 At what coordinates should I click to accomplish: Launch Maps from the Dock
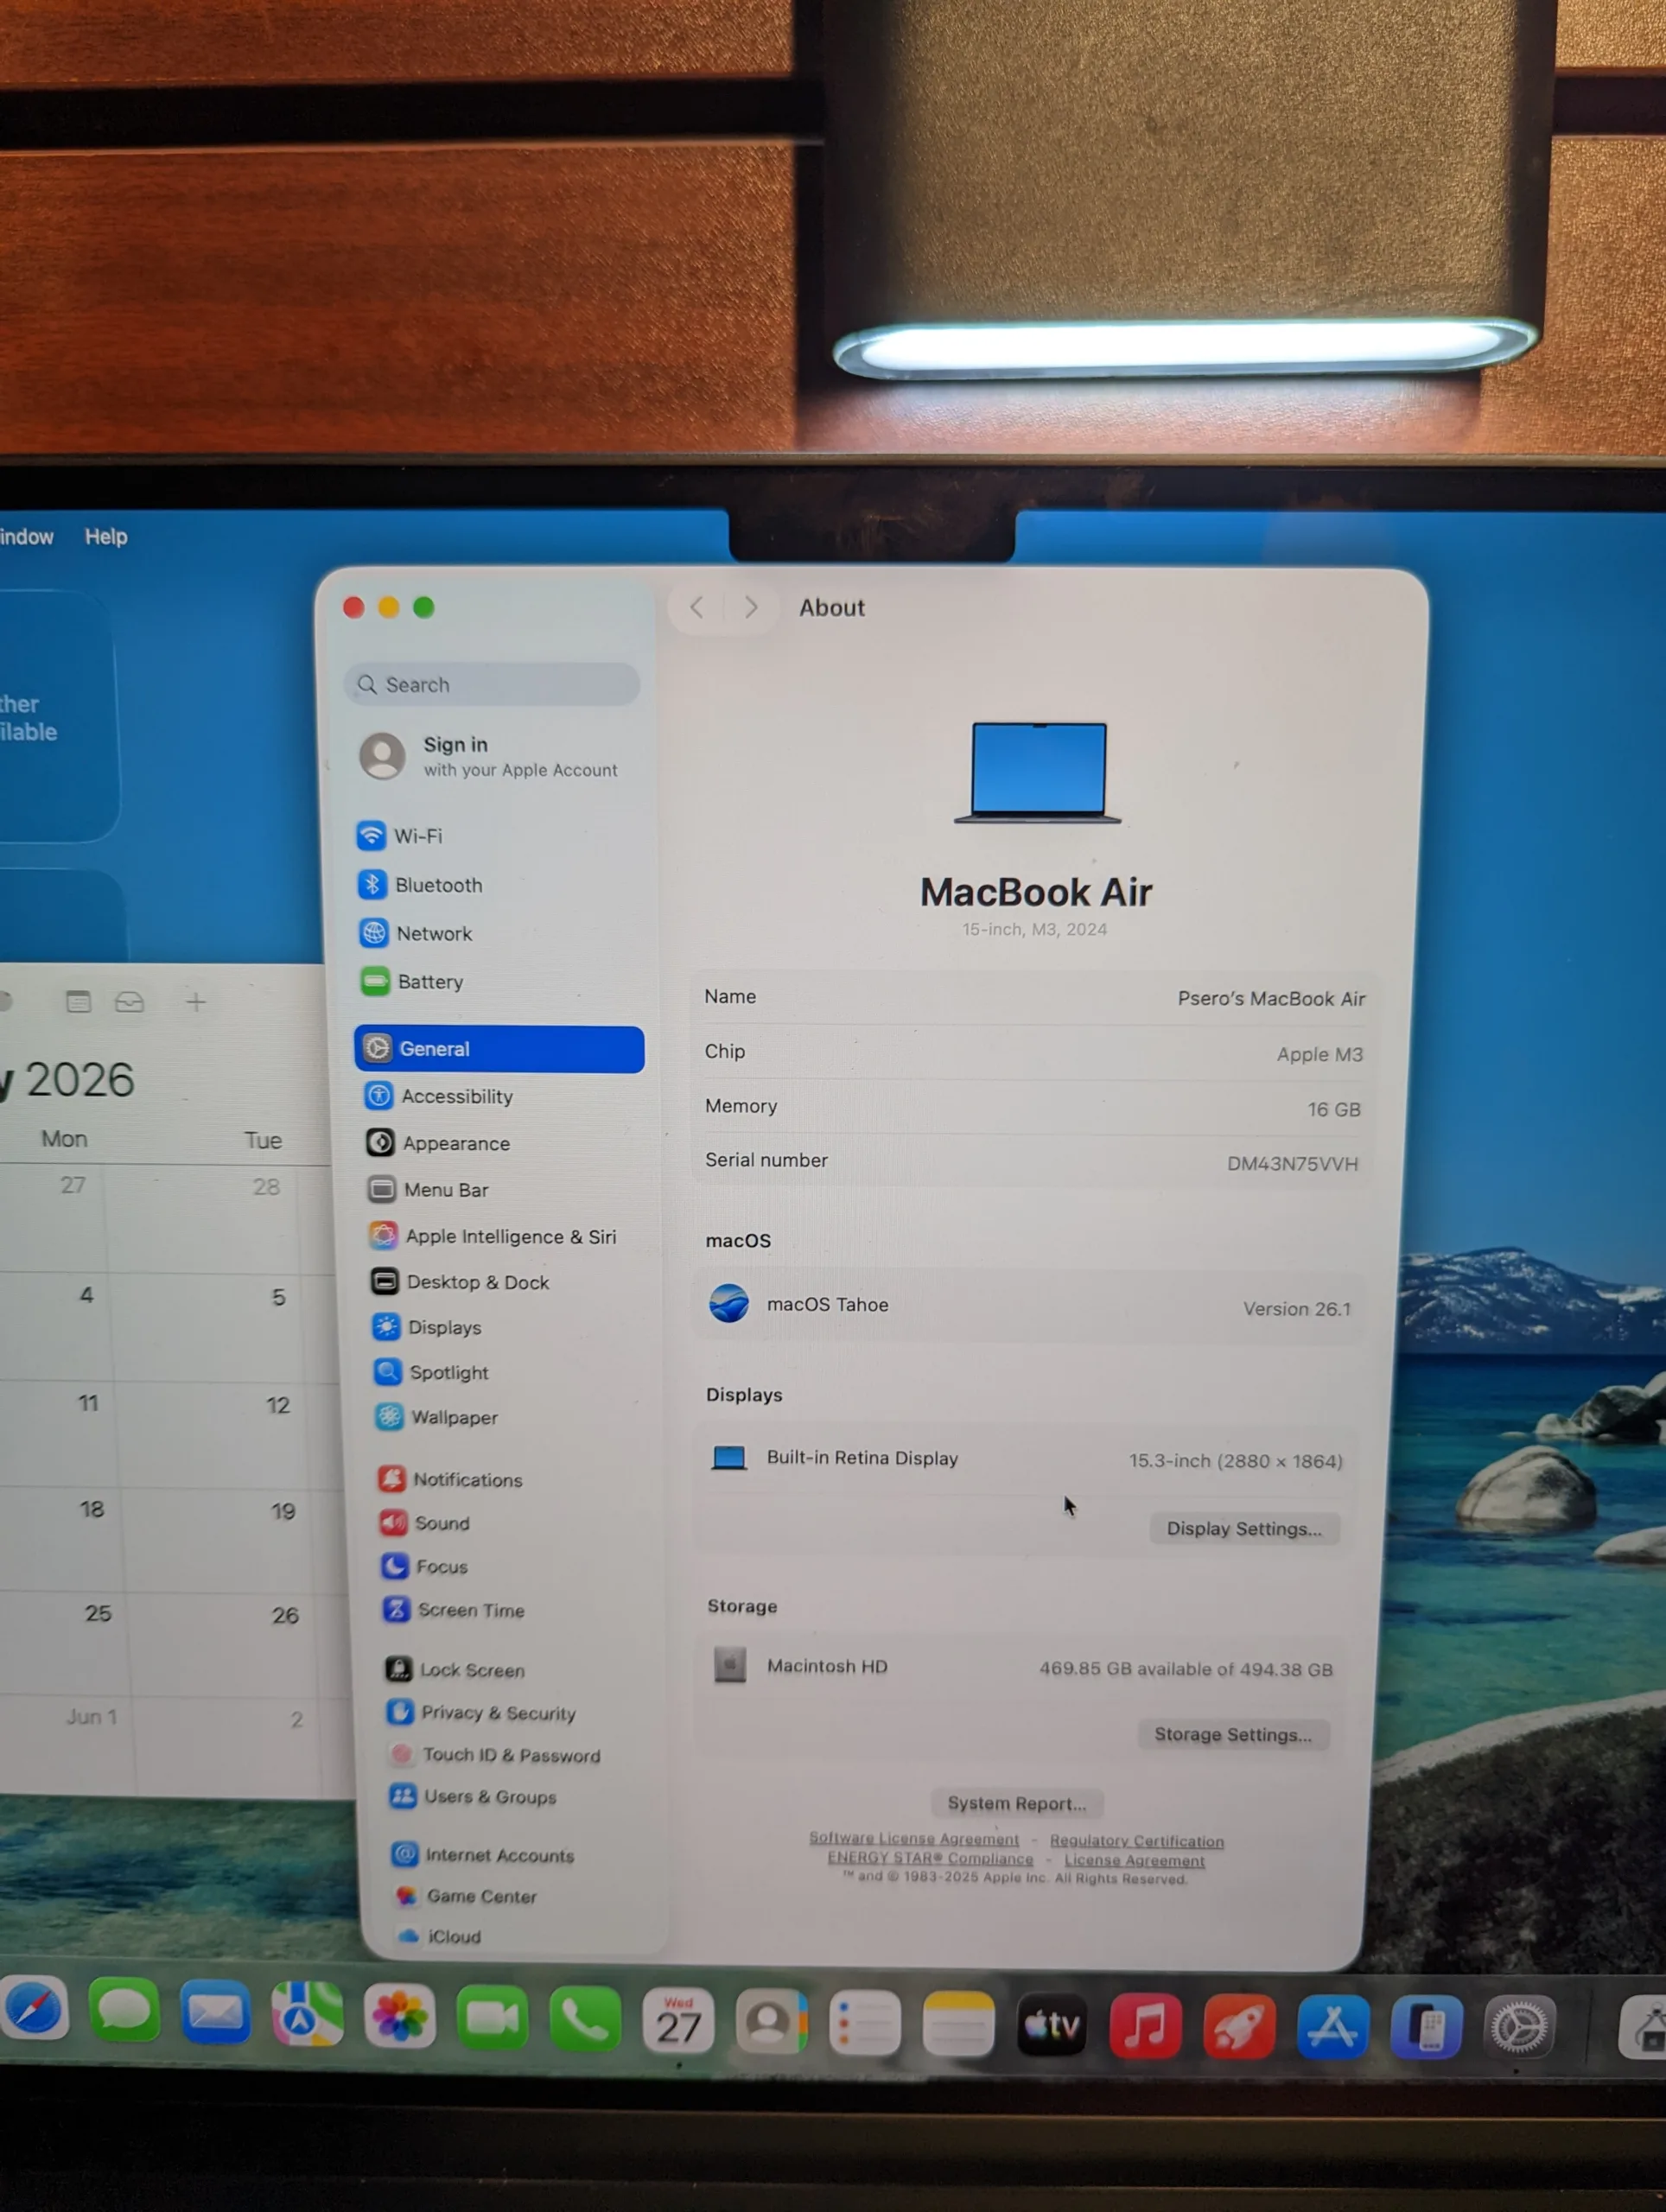click(307, 2014)
